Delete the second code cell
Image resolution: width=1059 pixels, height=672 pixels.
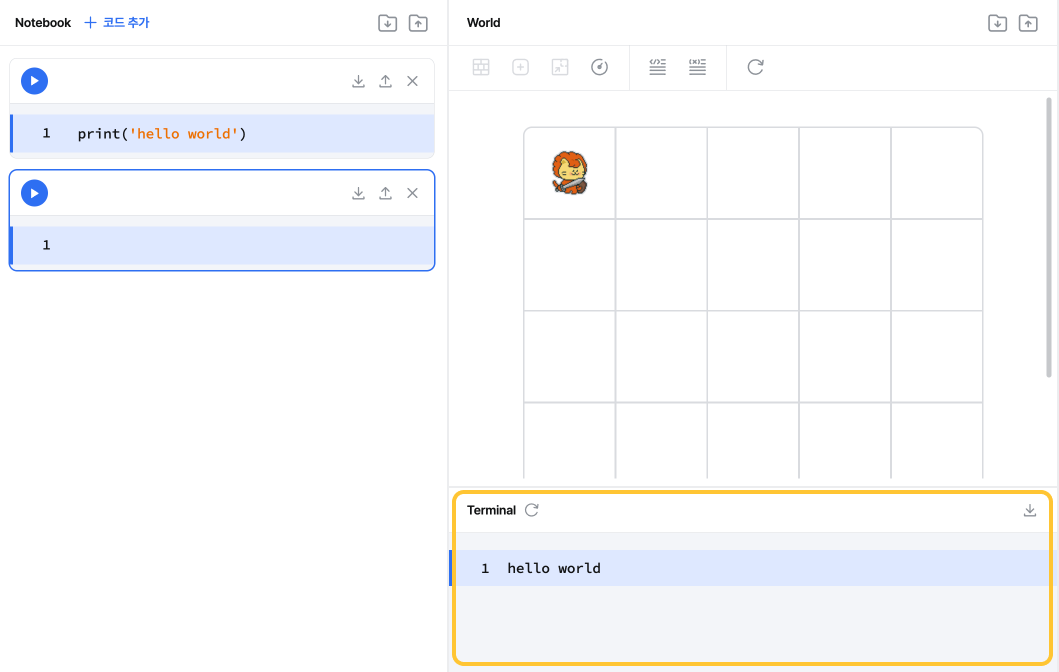pos(413,193)
